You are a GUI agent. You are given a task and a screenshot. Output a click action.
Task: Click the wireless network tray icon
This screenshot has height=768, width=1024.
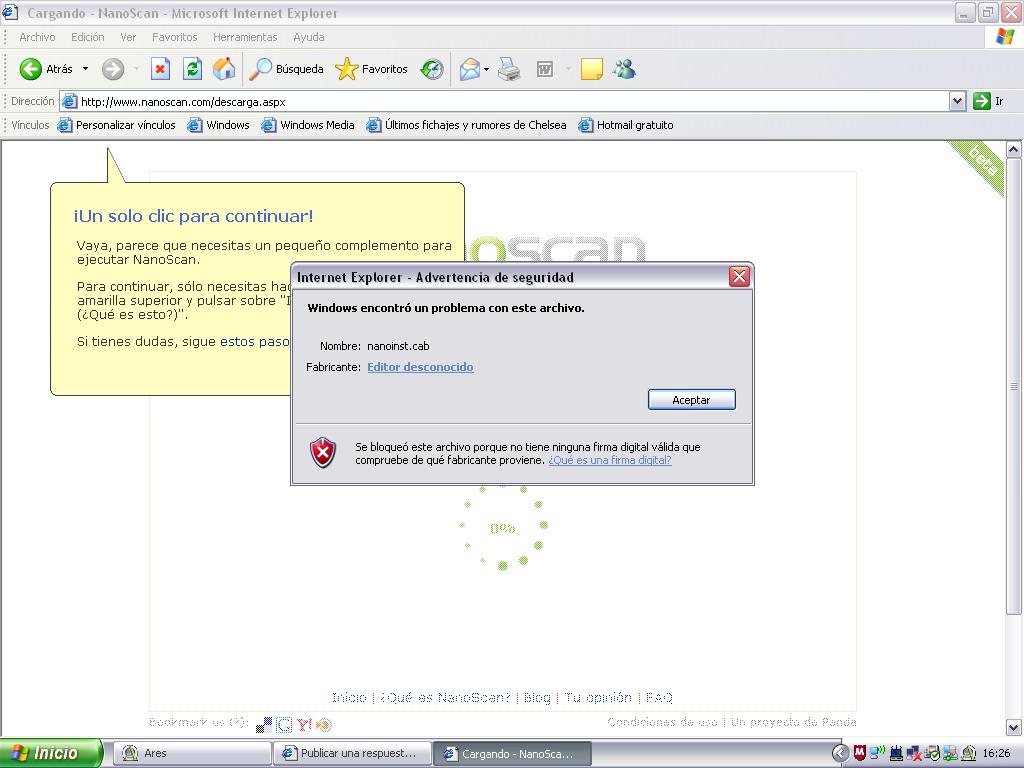[877, 753]
